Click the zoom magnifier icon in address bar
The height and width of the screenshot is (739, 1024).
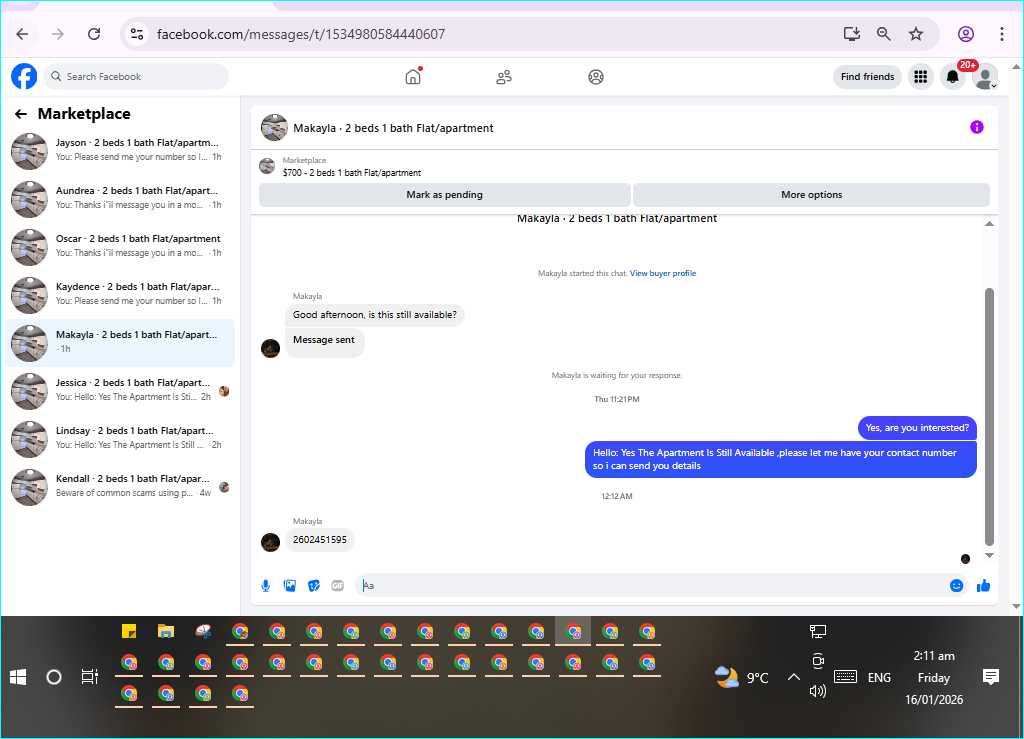click(x=884, y=34)
